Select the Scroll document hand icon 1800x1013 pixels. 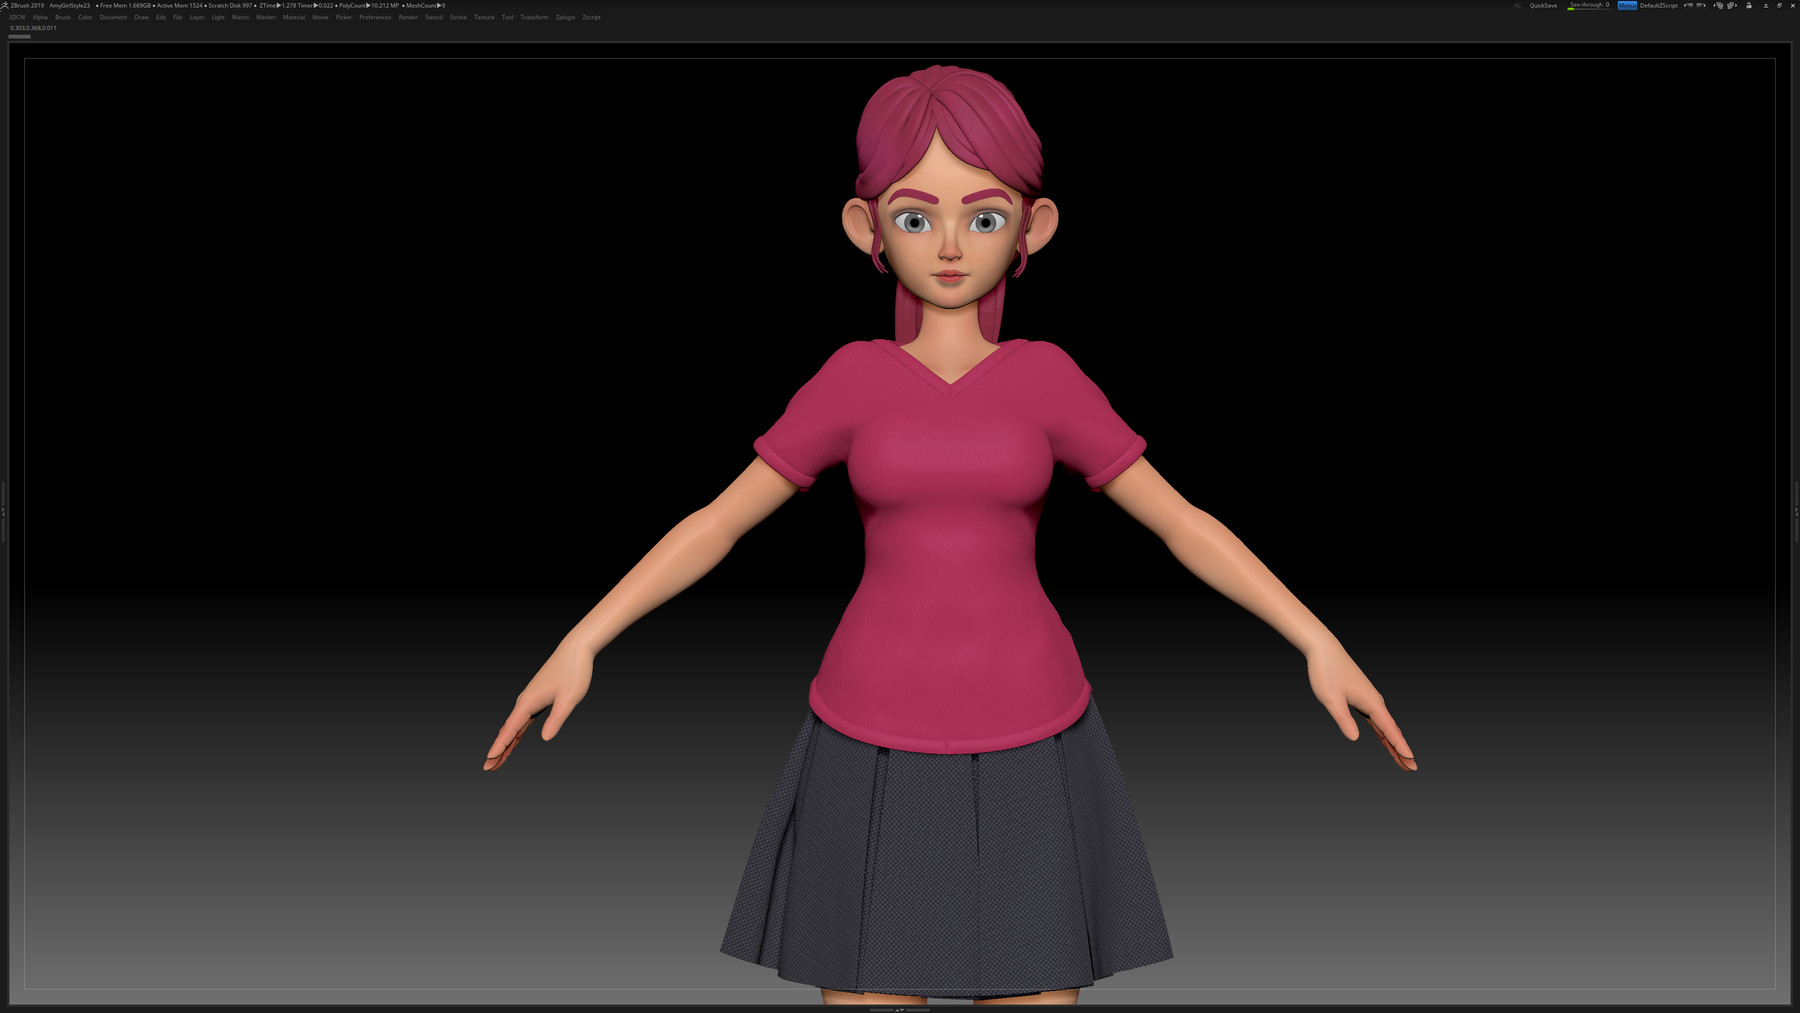1720,4
